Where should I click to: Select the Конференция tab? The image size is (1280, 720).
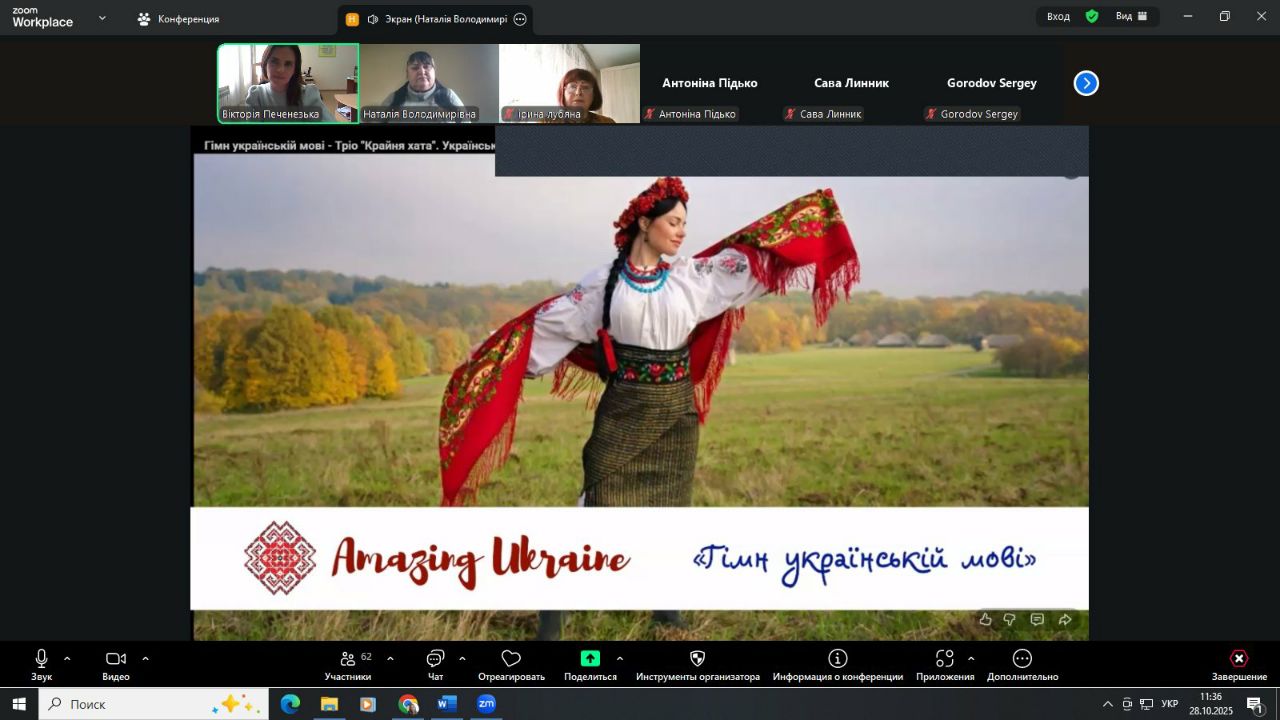pos(178,19)
